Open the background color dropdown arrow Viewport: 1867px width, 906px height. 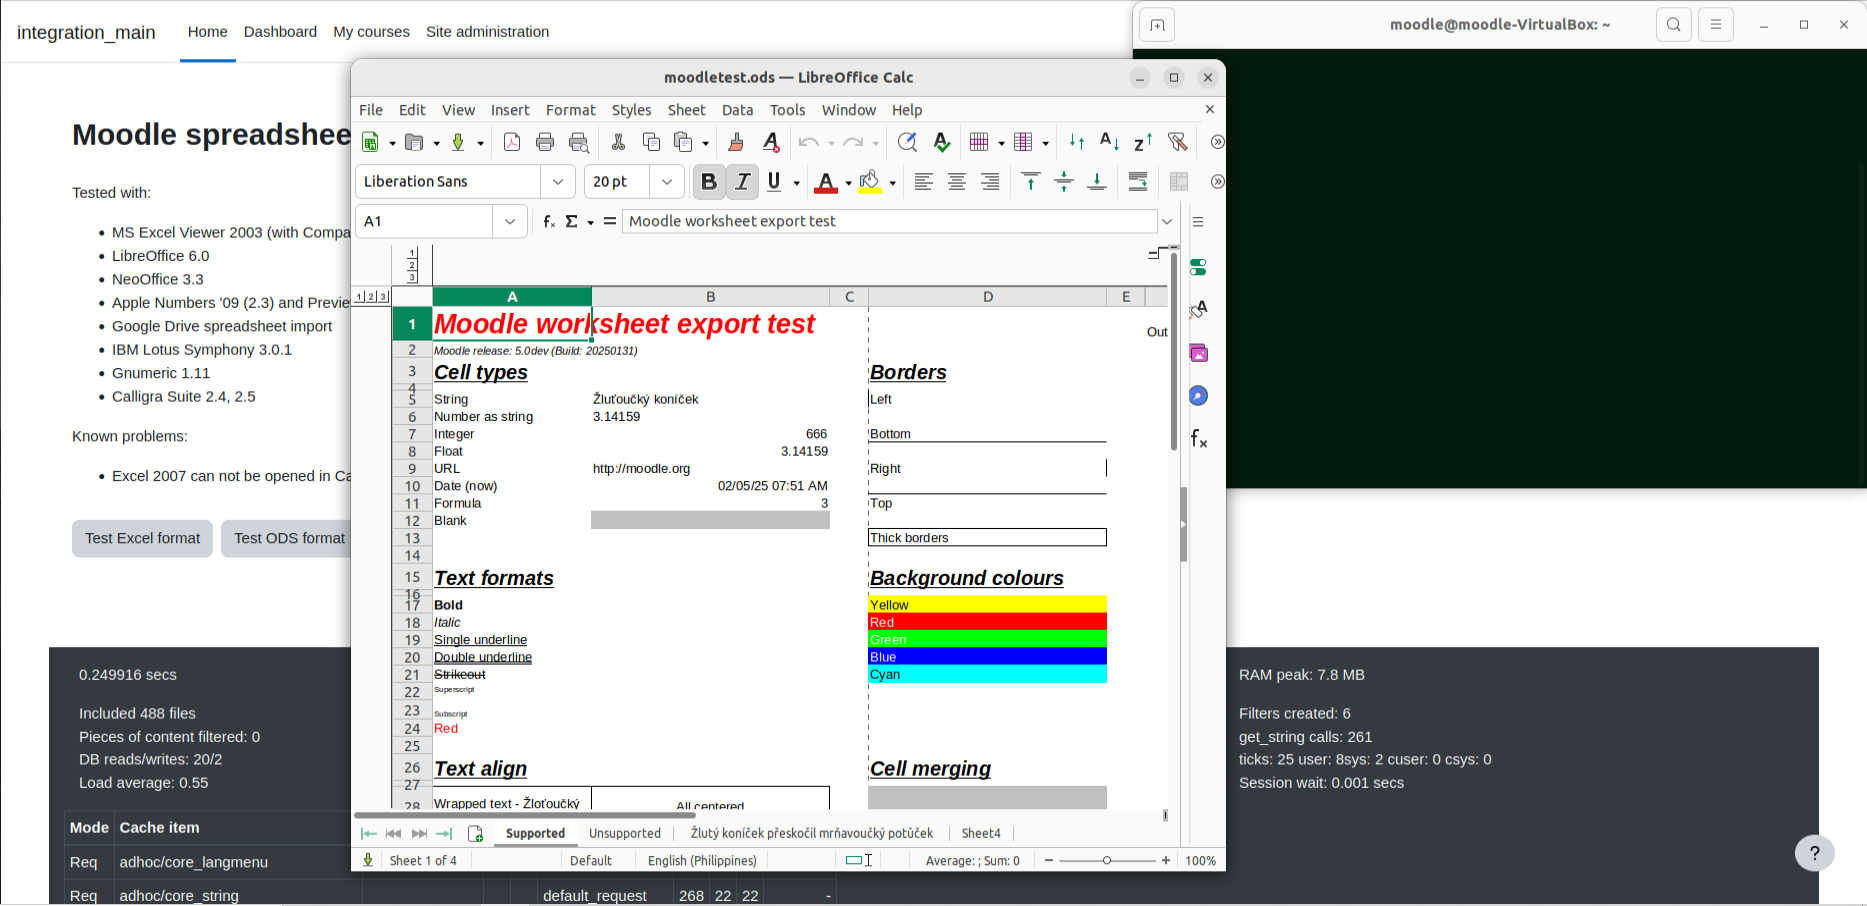(892, 182)
